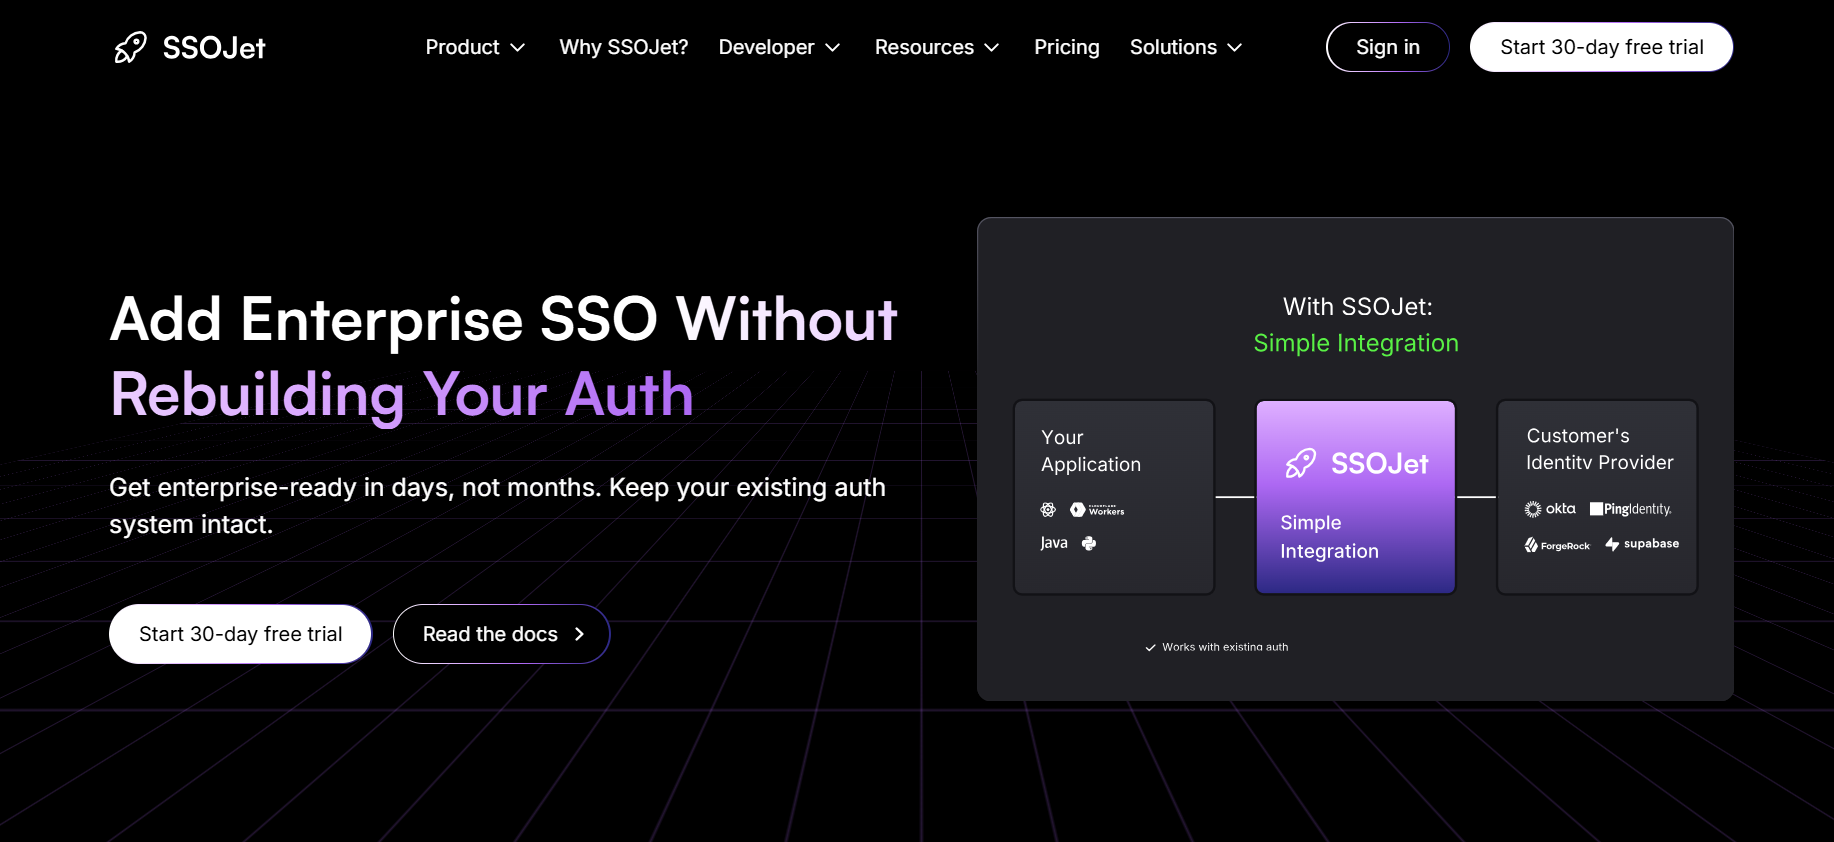Click the Python icon next to Java
The width and height of the screenshot is (1834, 842).
[1089, 543]
